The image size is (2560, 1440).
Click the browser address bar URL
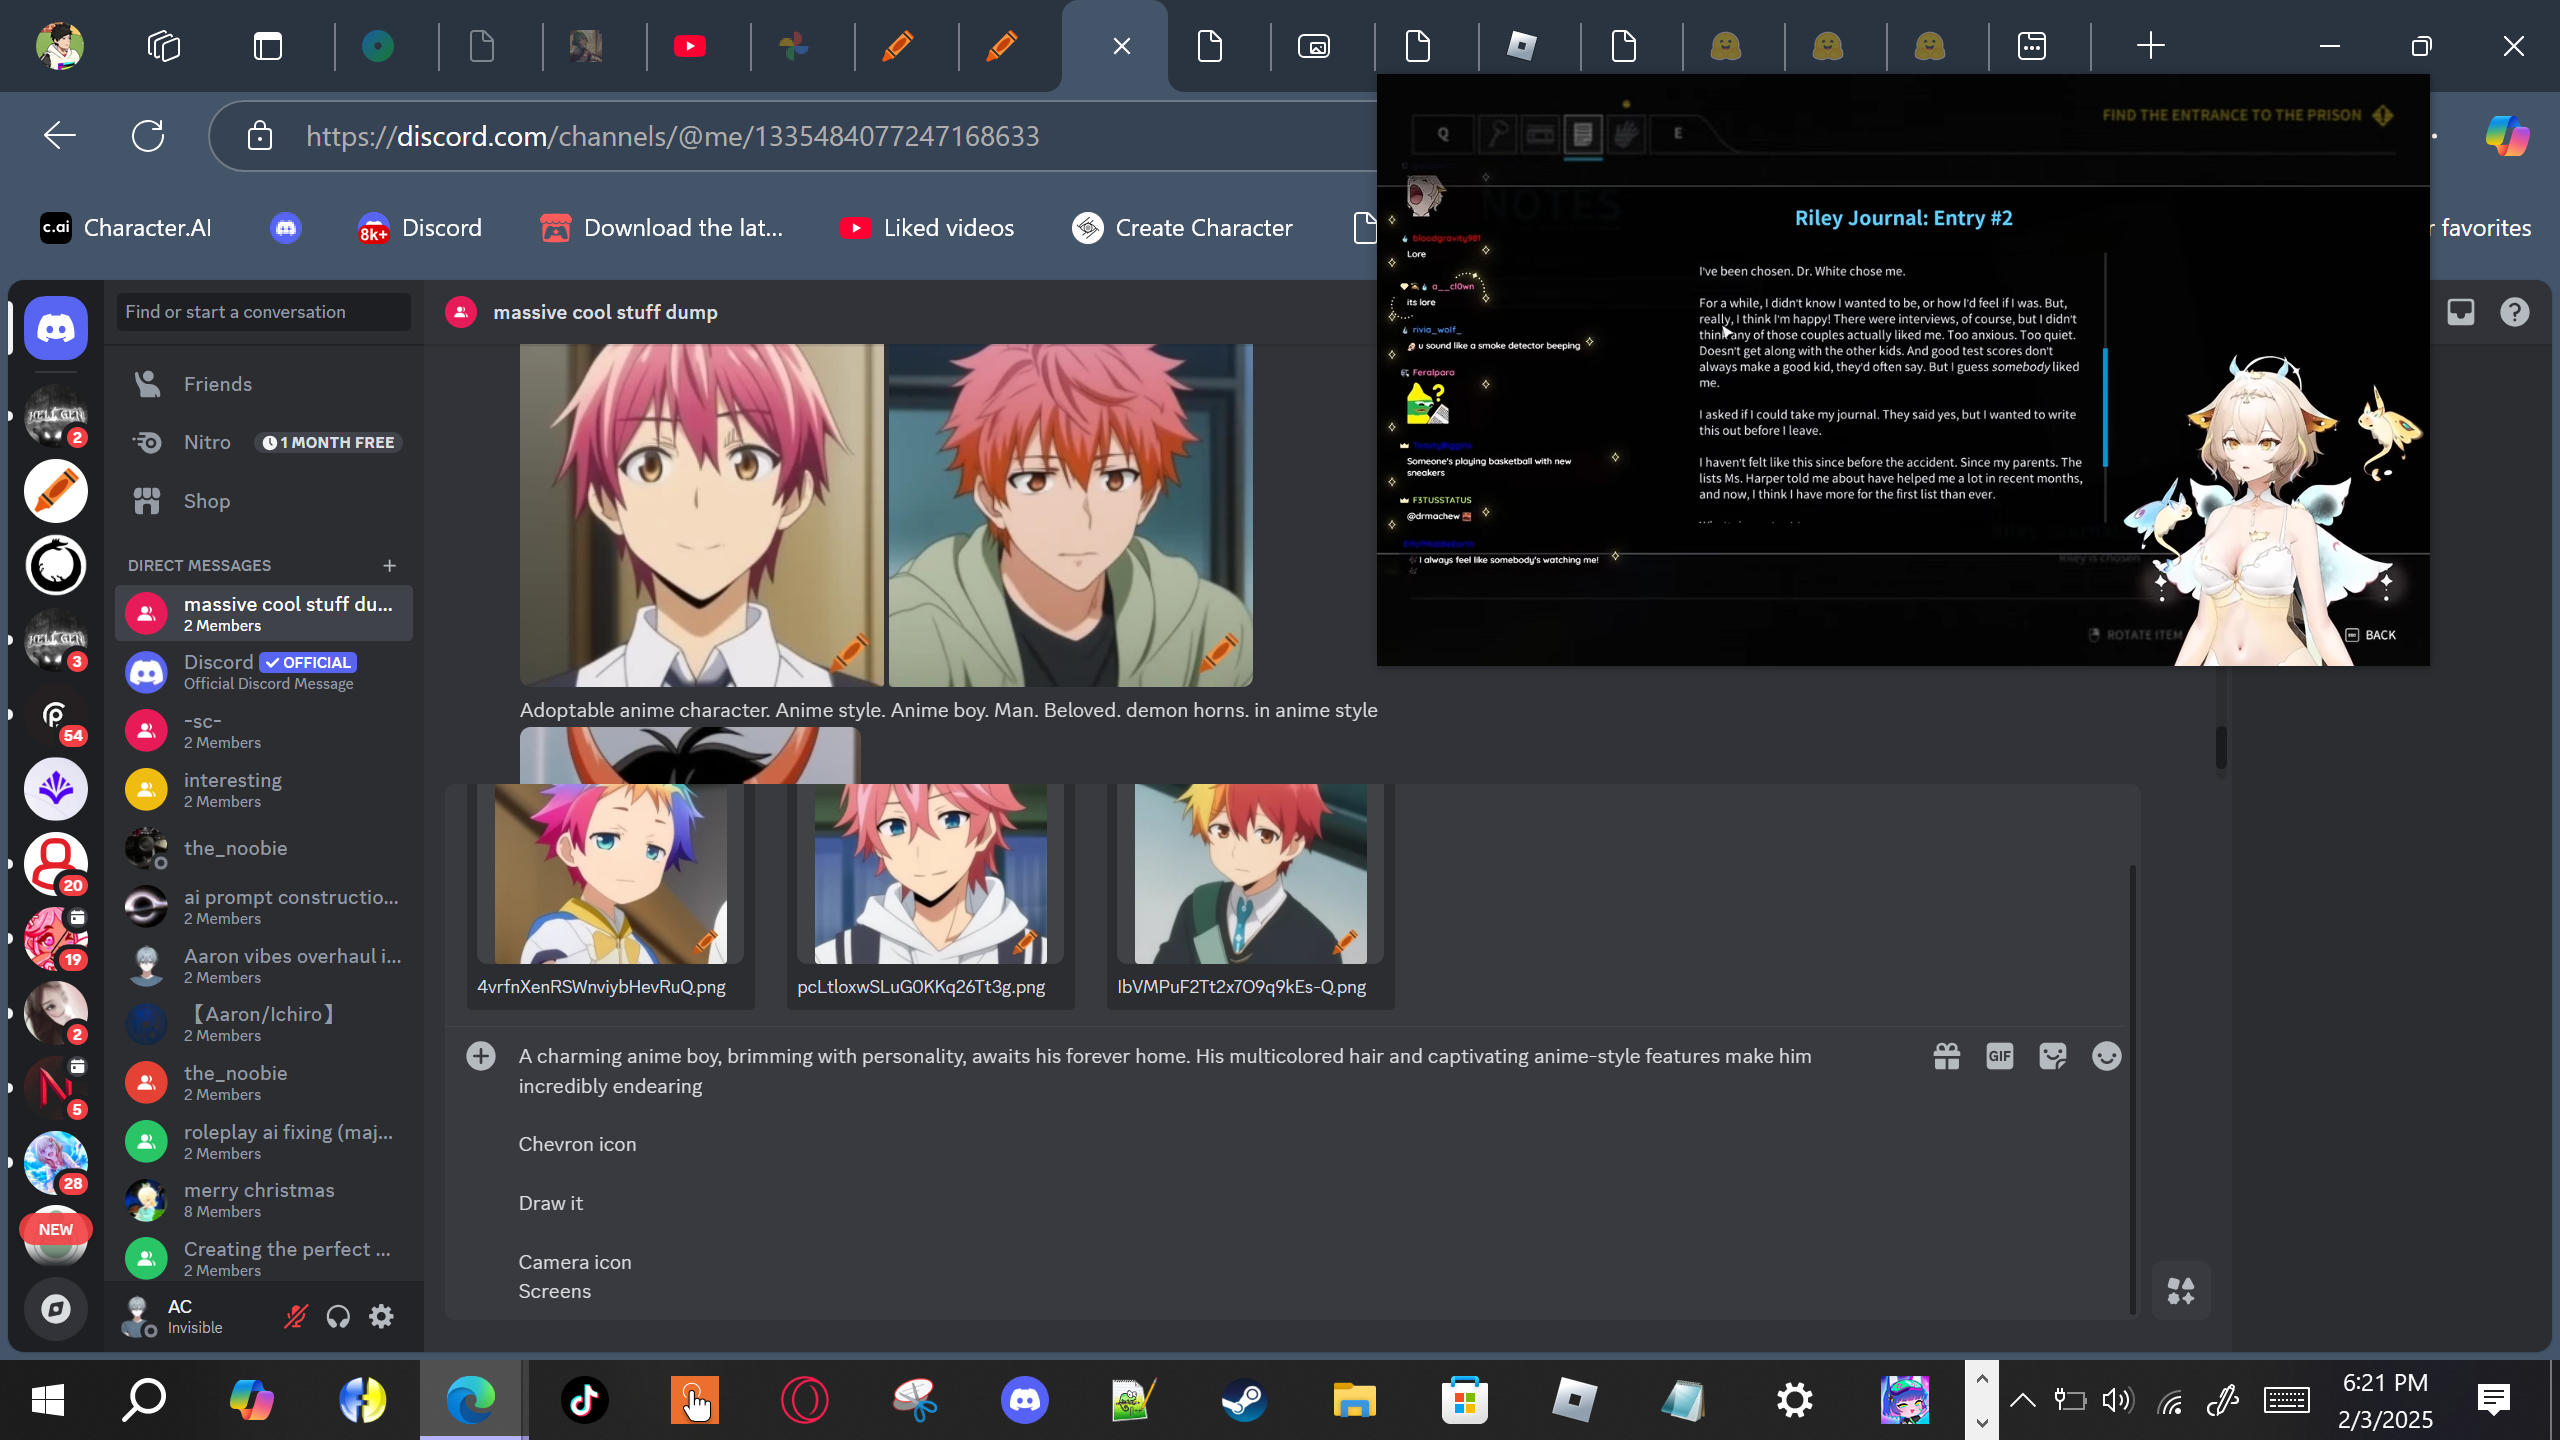[672, 136]
